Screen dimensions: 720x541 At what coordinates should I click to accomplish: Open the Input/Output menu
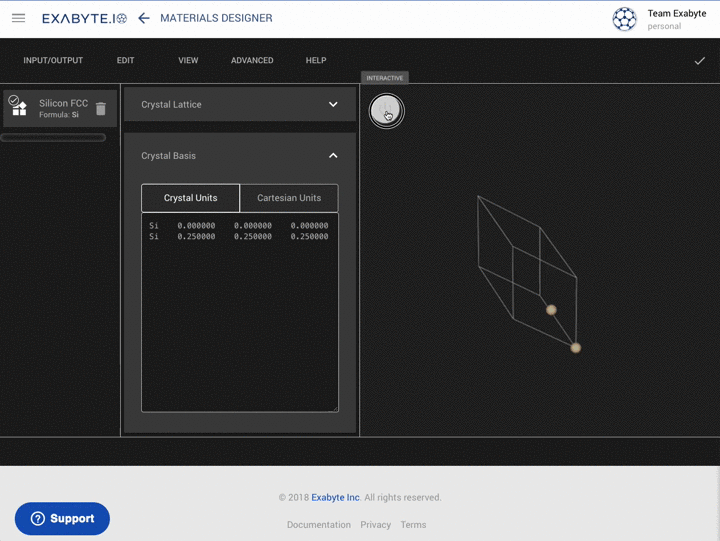(x=53, y=61)
